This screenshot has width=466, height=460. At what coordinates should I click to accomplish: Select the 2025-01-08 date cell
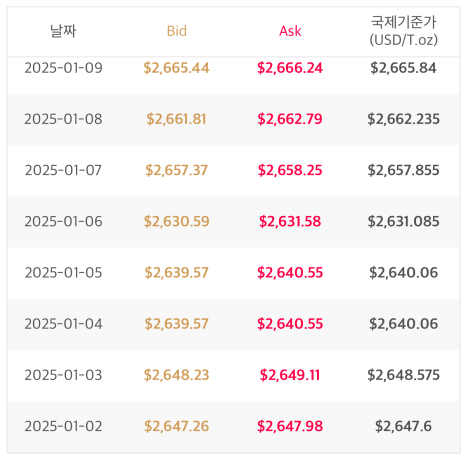tap(63, 119)
